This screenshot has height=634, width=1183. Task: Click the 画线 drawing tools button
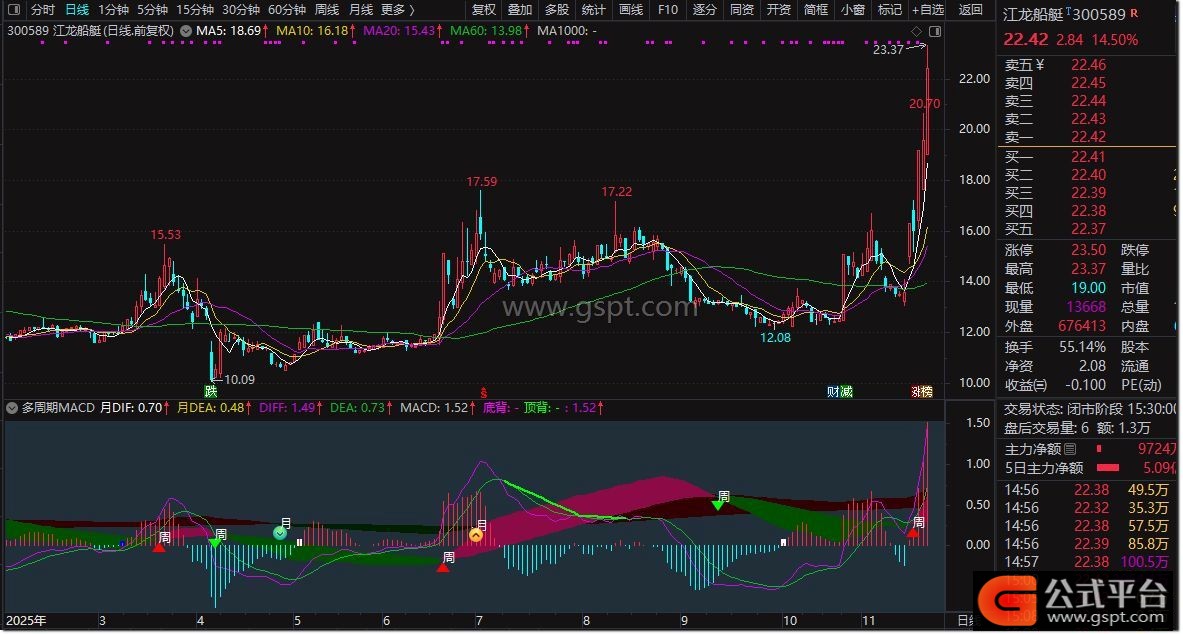(x=630, y=10)
